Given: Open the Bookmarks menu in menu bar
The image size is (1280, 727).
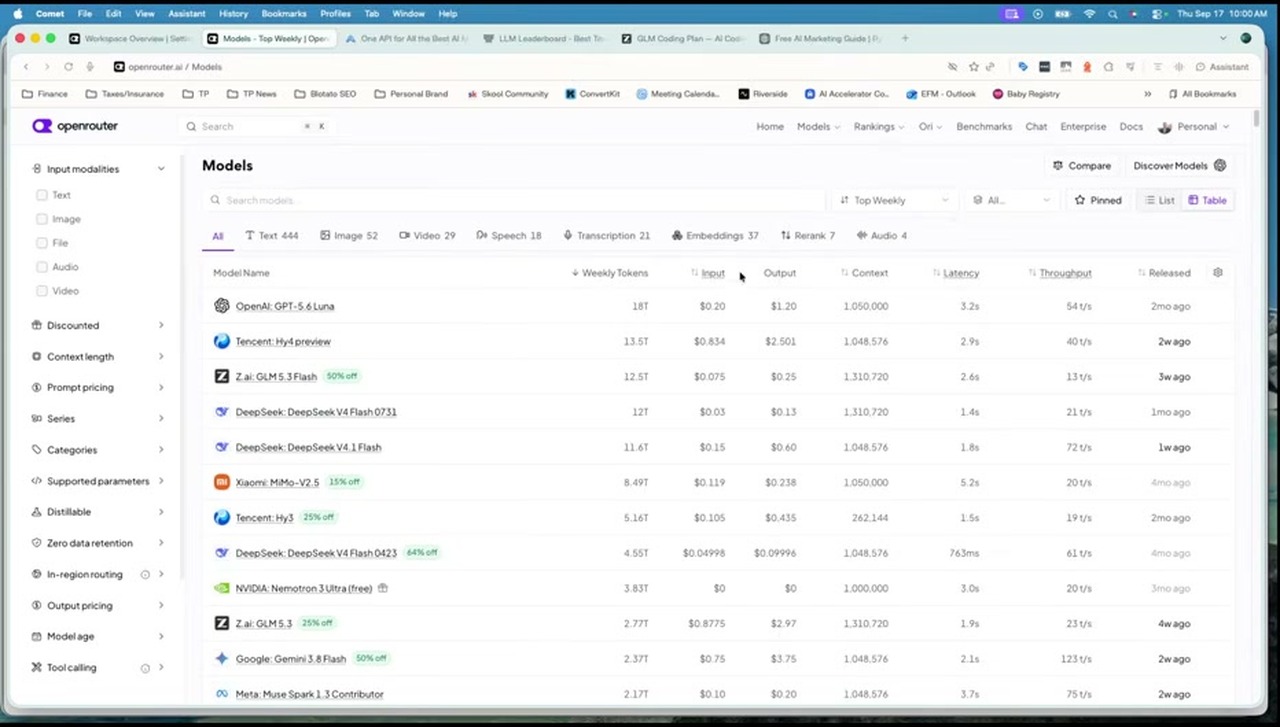Looking at the screenshot, I should (x=283, y=14).
